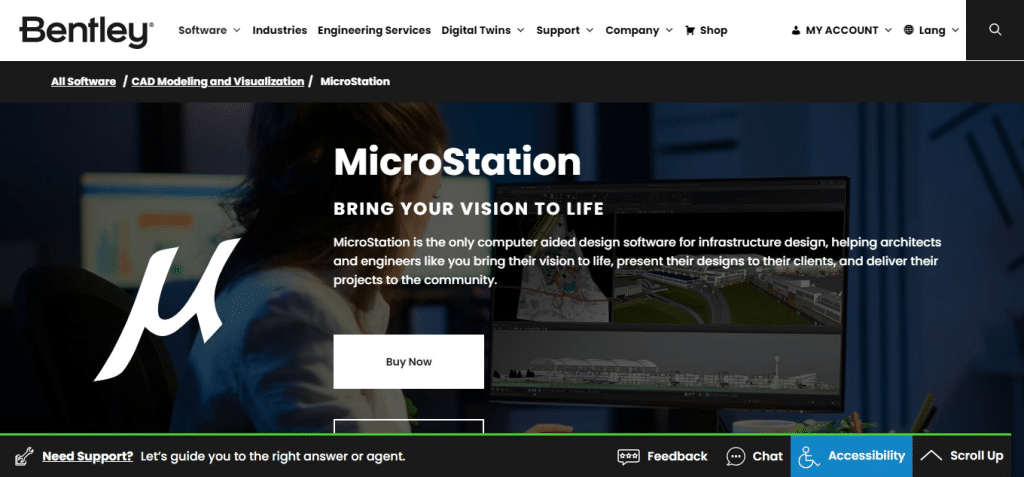Expand the Digital Twins chevron
This screenshot has width=1024, height=477.
tap(520, 30)
